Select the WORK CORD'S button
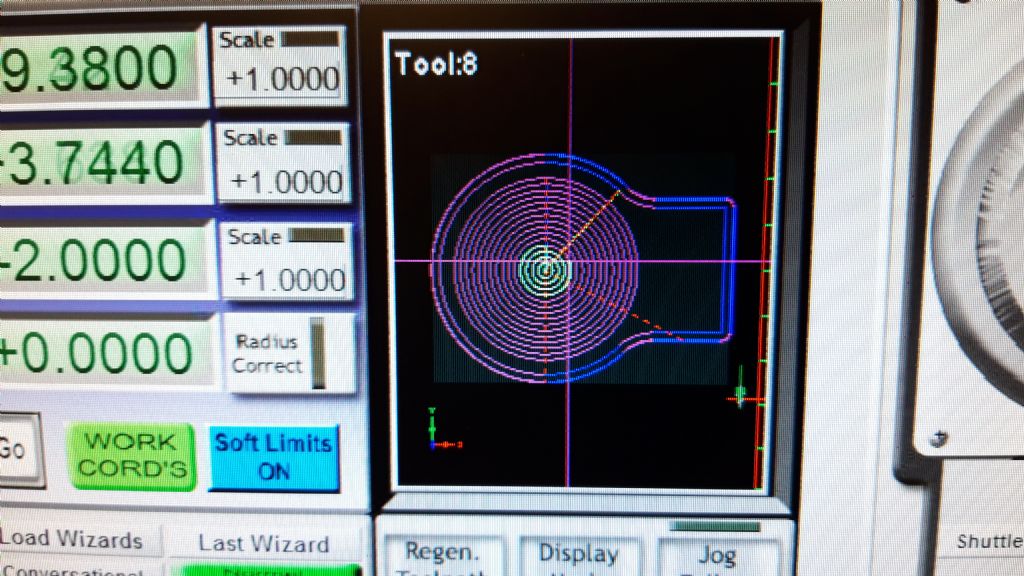1024x576 pixels. [131, 456]
